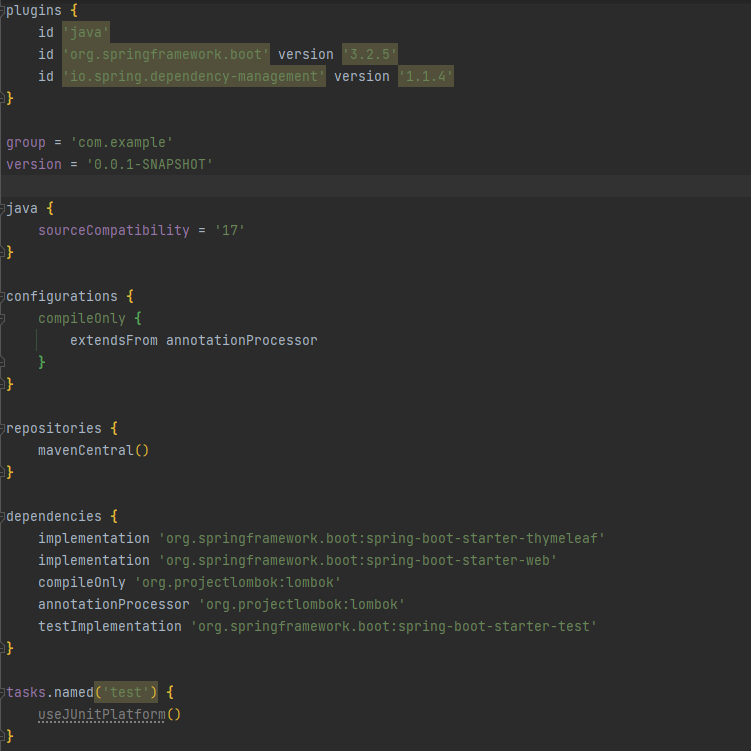Click the 'extendsFrom' call
751x751 pixels.
[114, 341]
